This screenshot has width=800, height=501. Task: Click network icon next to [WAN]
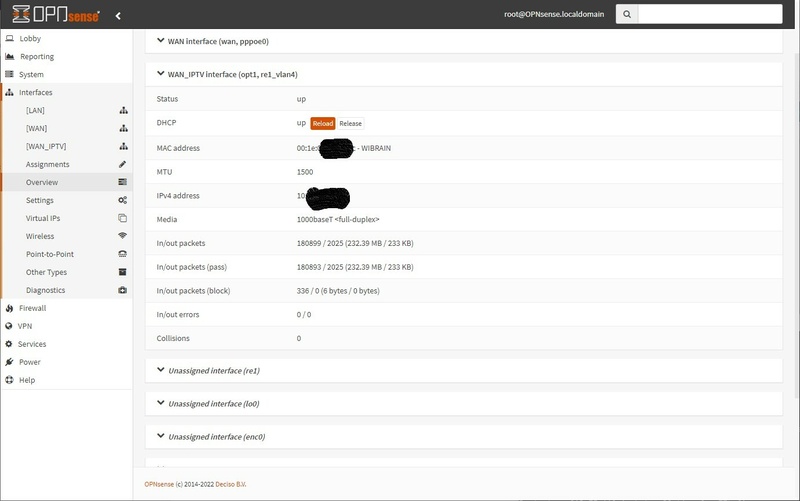123,128
